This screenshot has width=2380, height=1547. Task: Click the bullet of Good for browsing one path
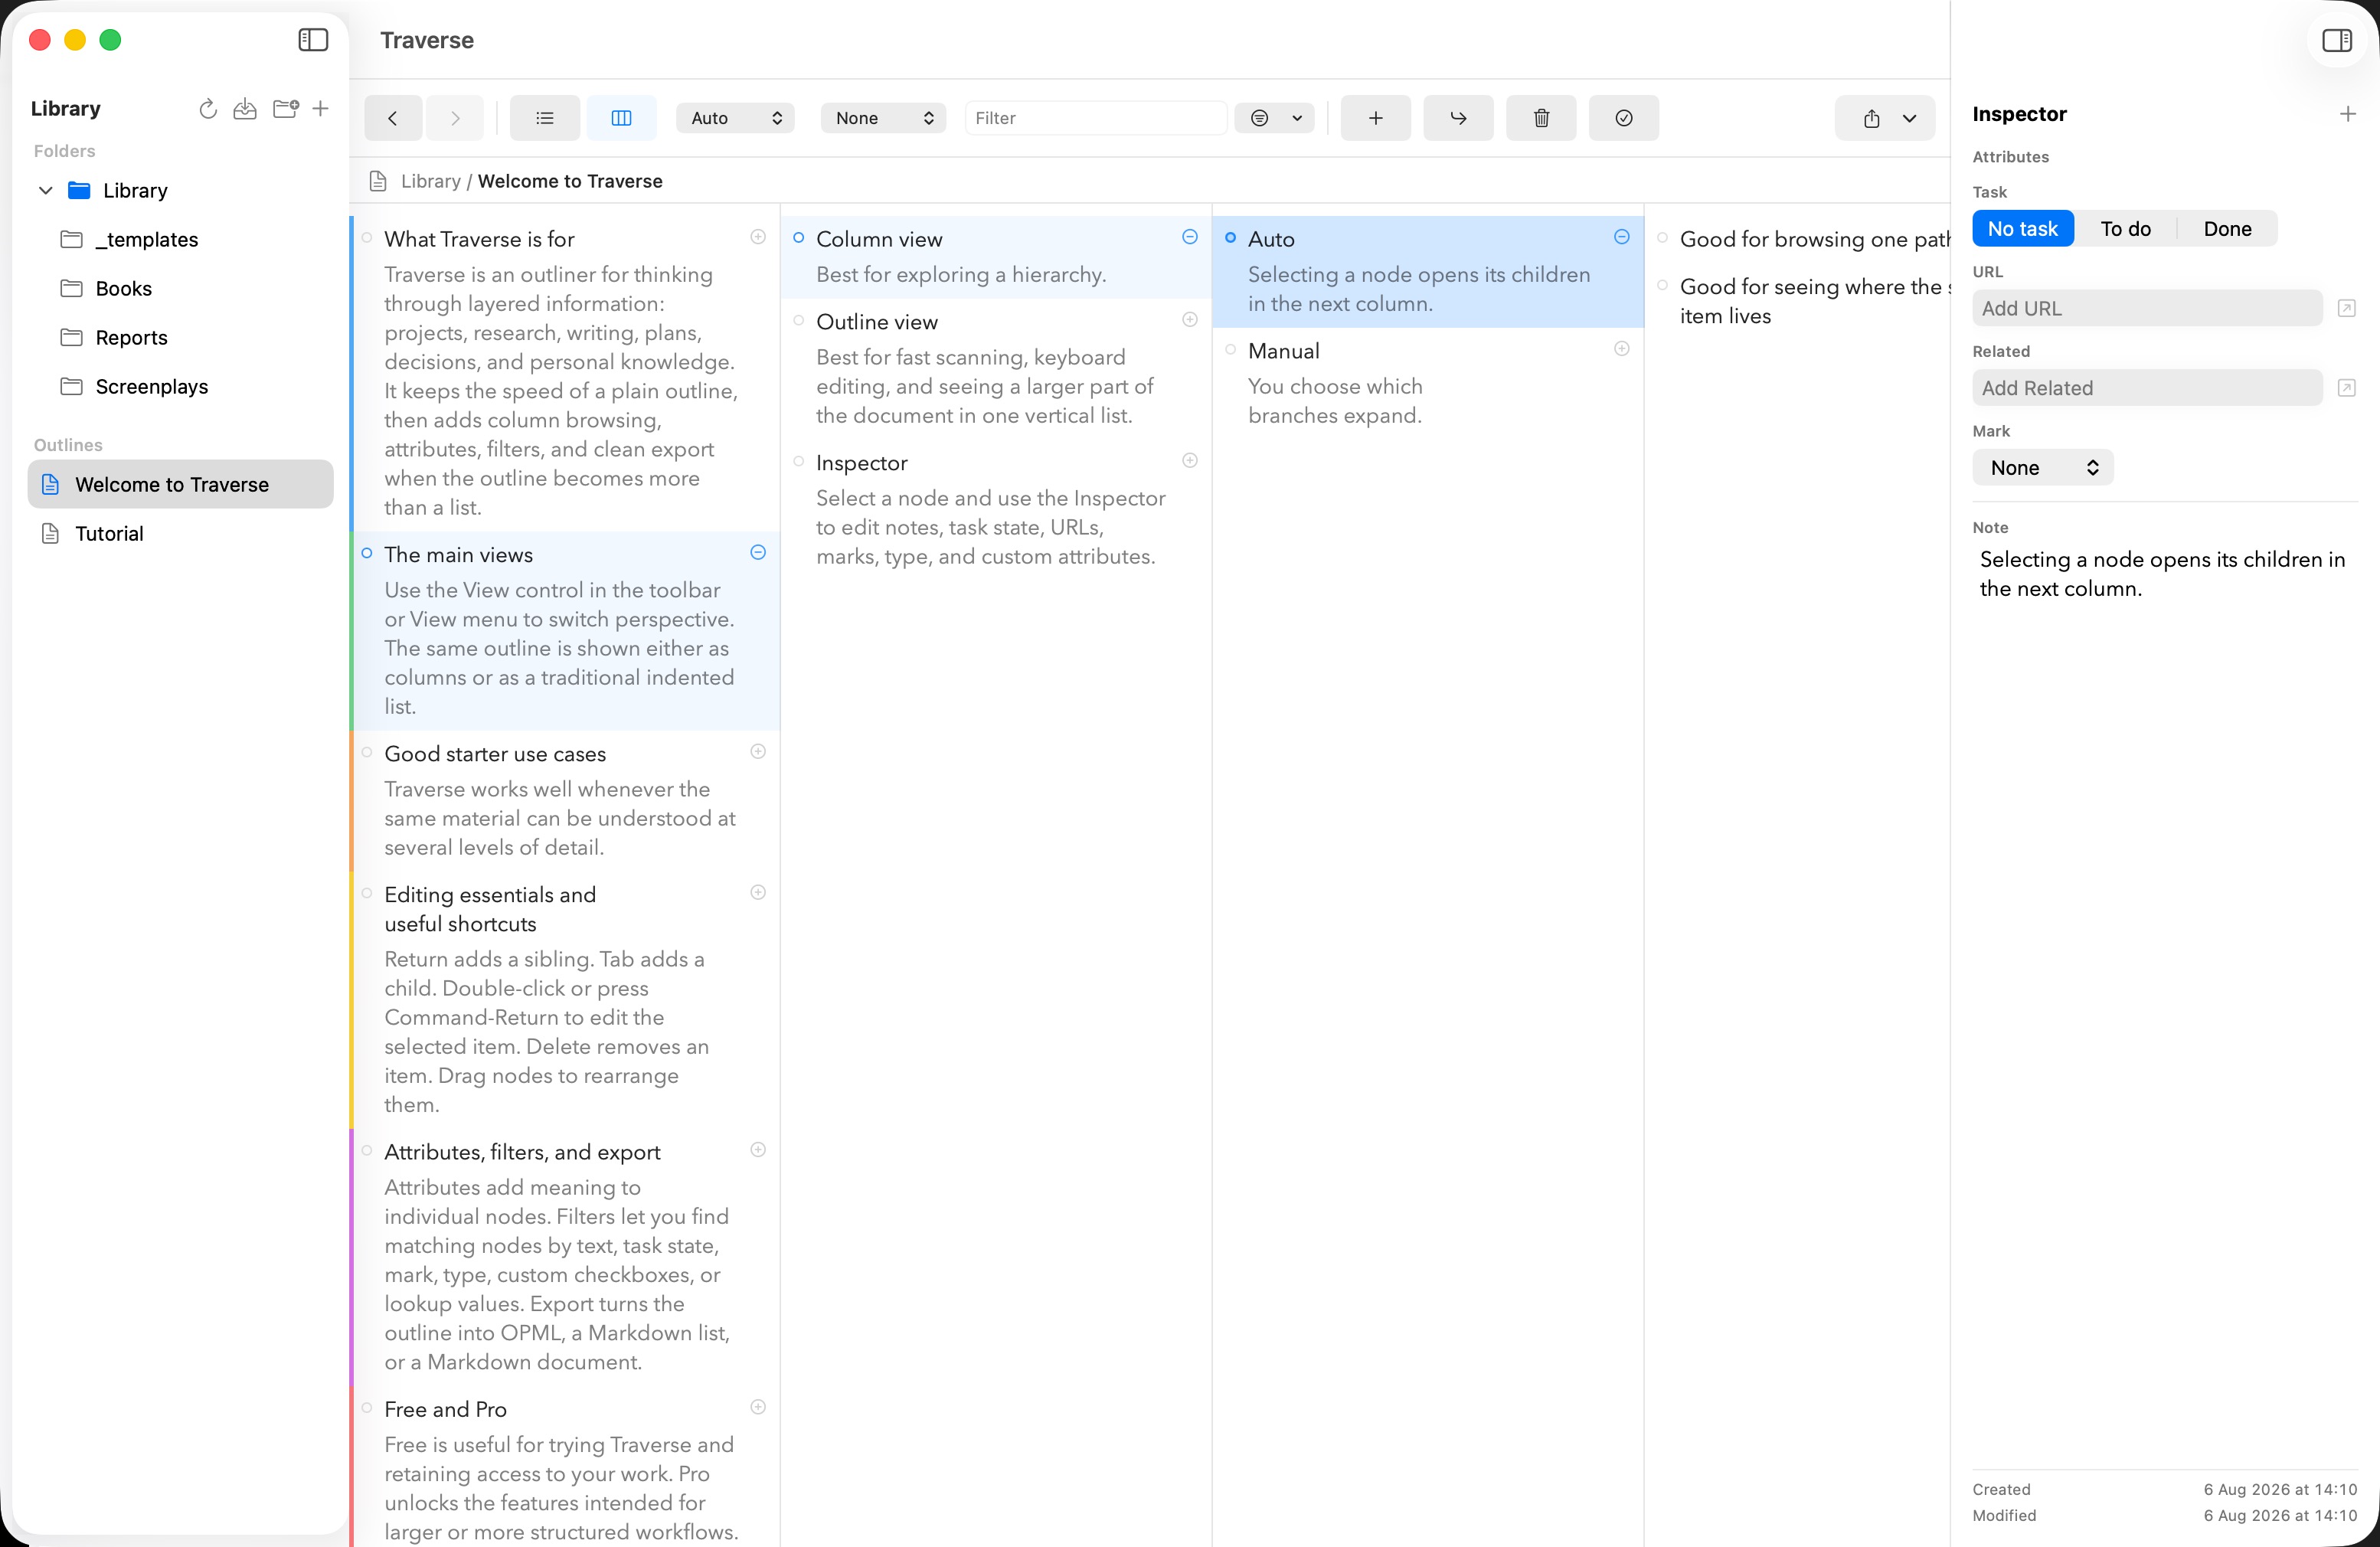1663,238
